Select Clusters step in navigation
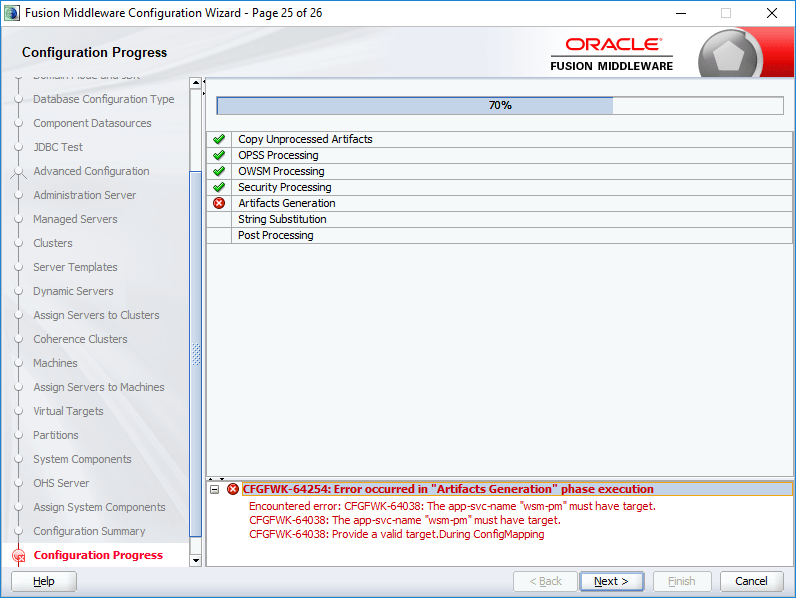This screenshot has height=598, width=796. [53, 243]
